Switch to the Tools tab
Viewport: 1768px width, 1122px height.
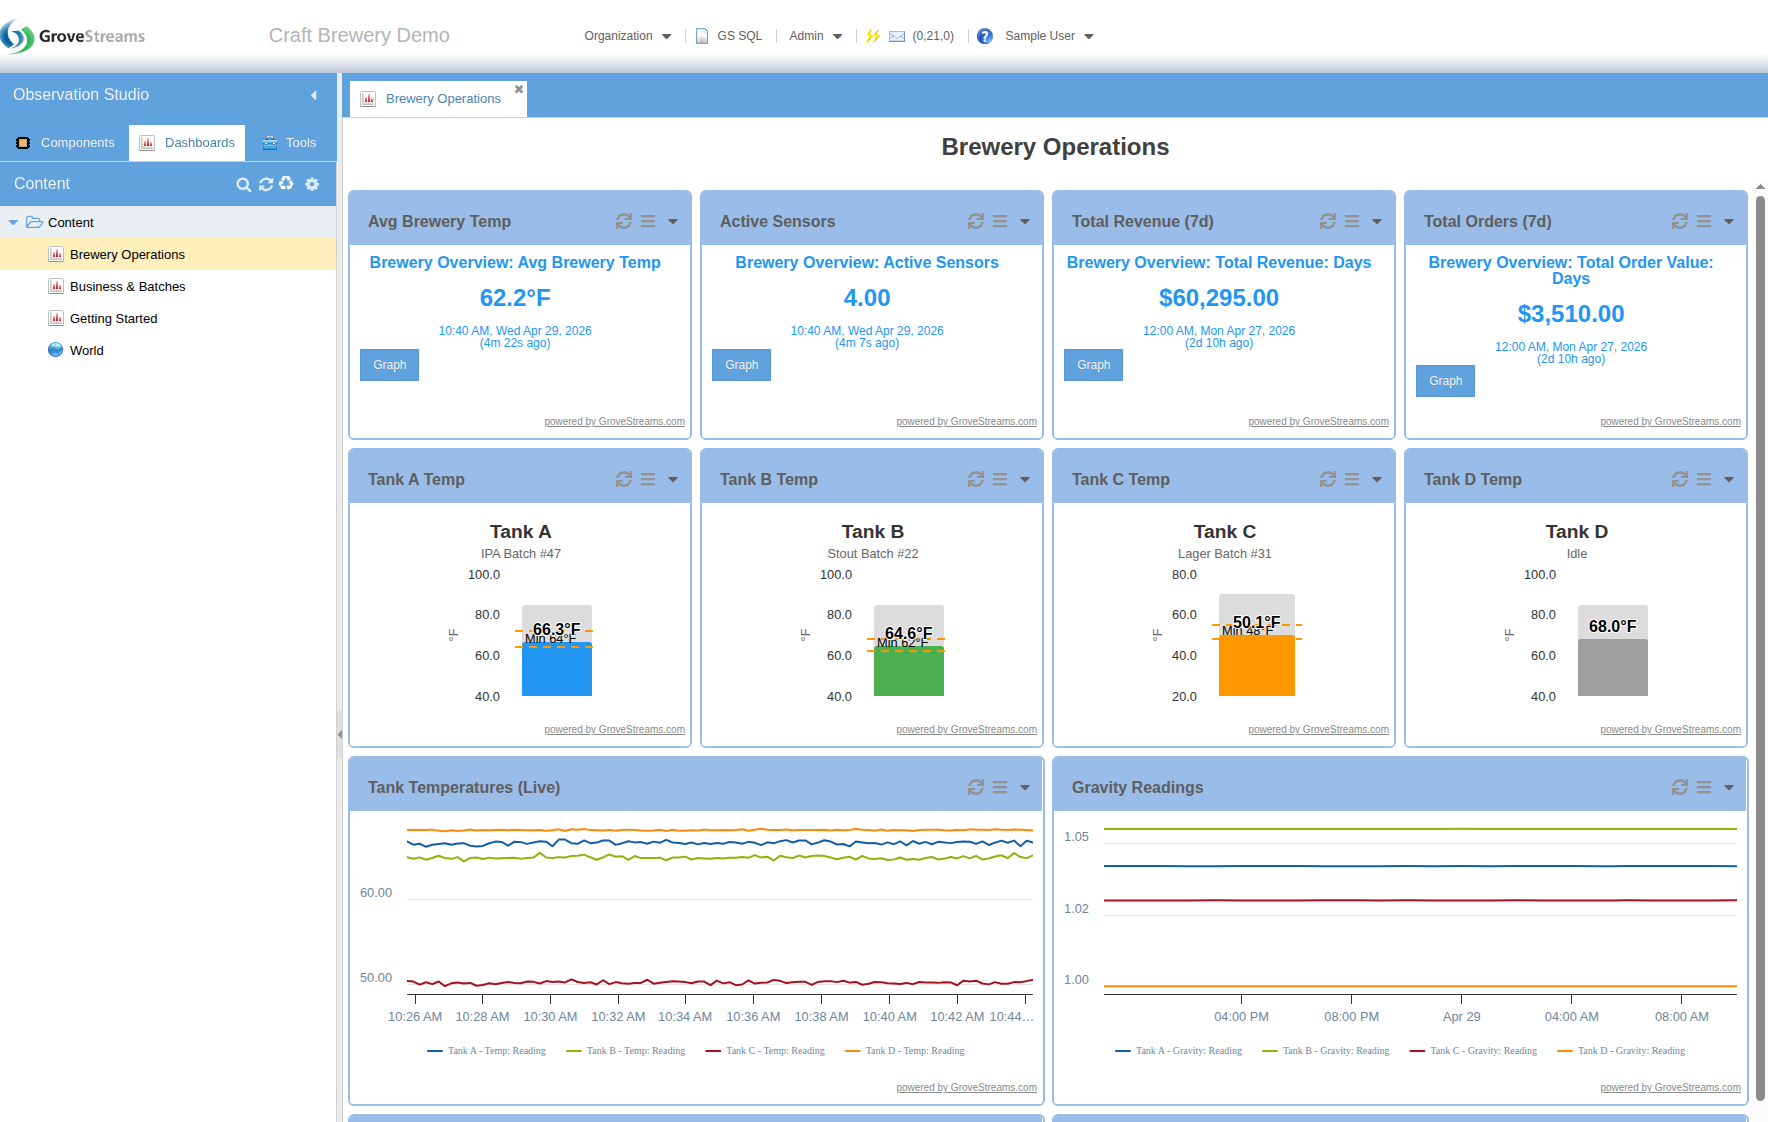289,143
